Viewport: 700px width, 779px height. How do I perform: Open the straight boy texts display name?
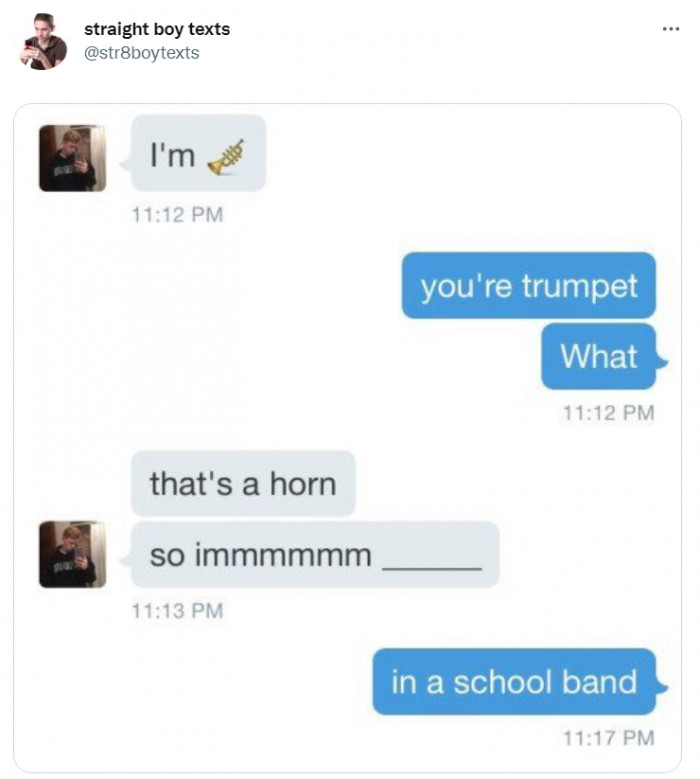(x=157, y=29)
